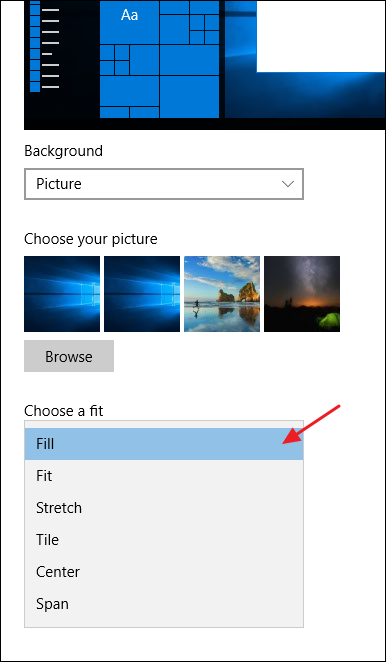Click the Background label above the dropdown
Image resolution: width=386 pixels, height=662 pixels.
63,151
